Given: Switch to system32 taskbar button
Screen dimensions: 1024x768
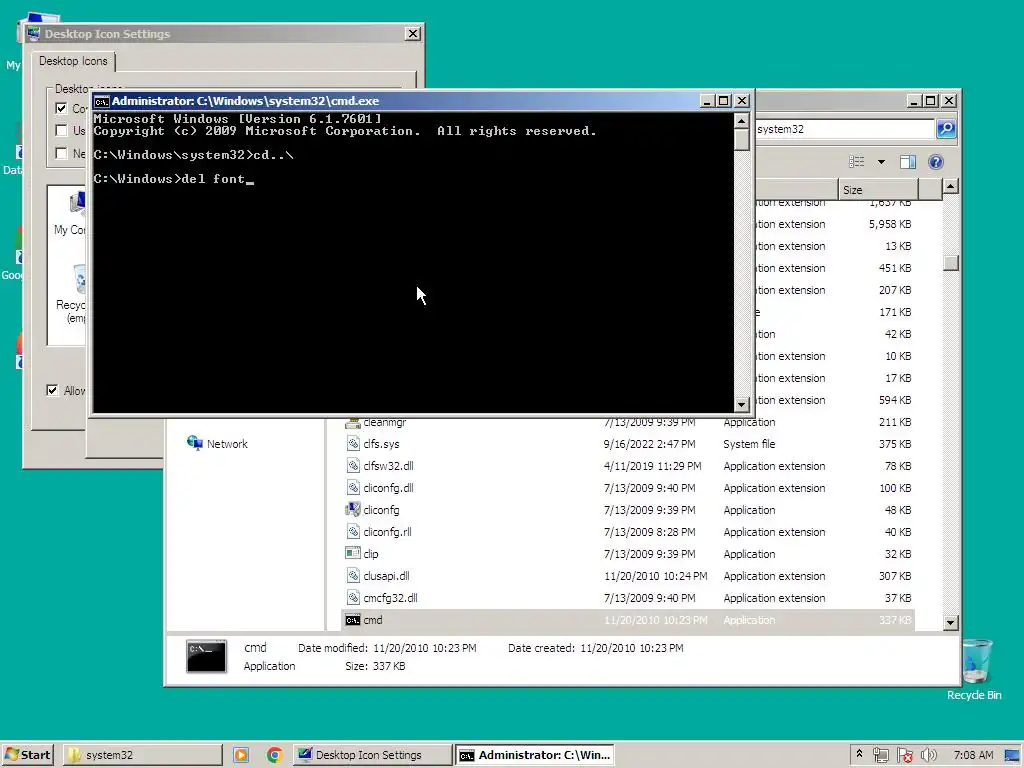Looking at the screenshot, I should 142,755.
